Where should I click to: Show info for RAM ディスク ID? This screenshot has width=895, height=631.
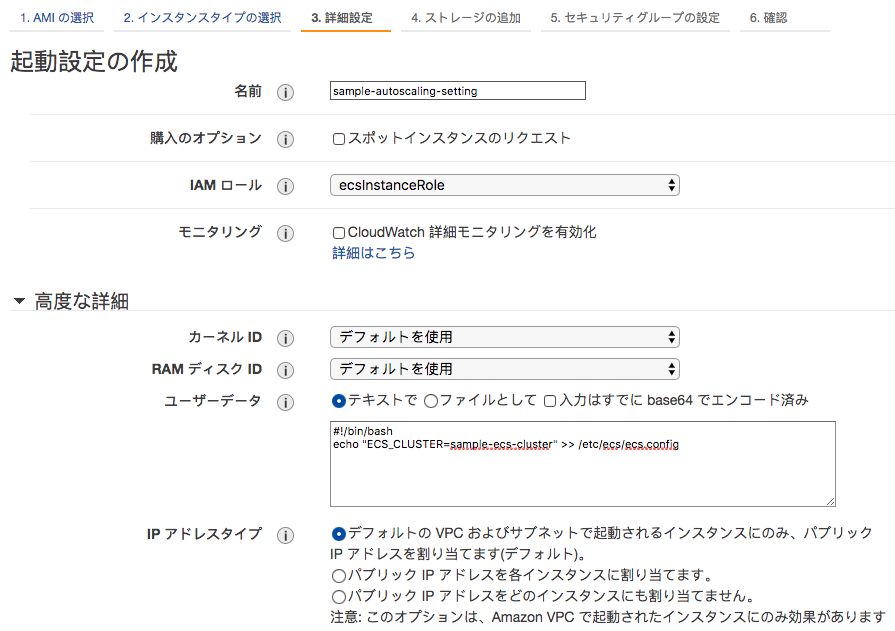click(x=285, y=370)
